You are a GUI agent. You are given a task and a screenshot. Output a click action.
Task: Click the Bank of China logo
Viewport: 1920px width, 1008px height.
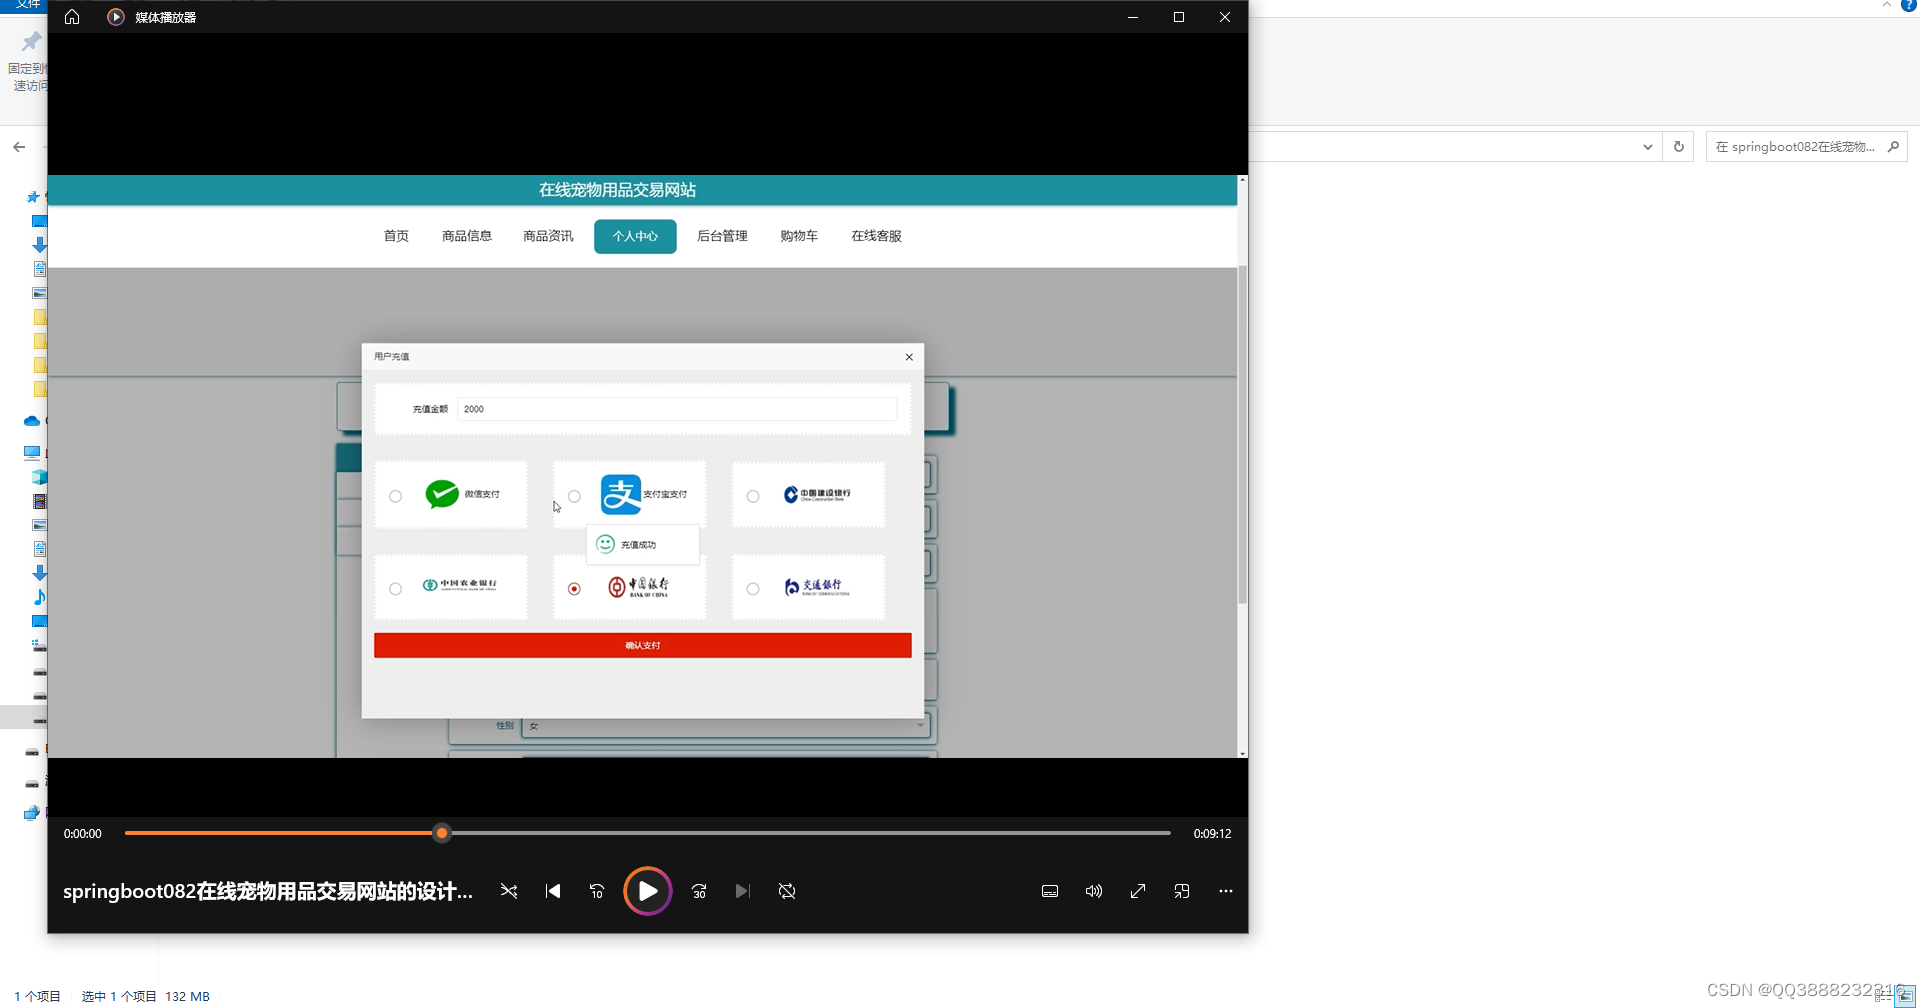[638, 587]
